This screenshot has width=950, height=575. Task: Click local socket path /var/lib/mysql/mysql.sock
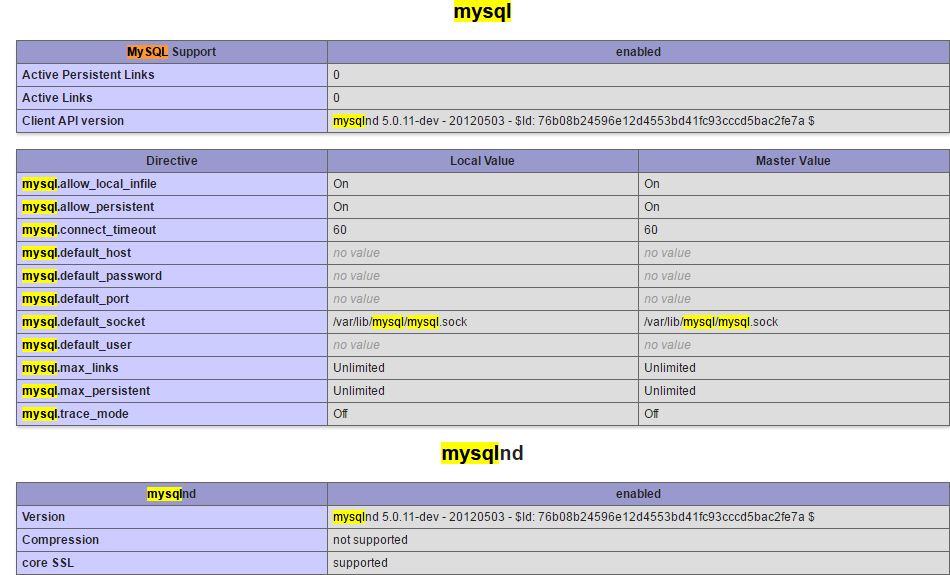[400, 322]
